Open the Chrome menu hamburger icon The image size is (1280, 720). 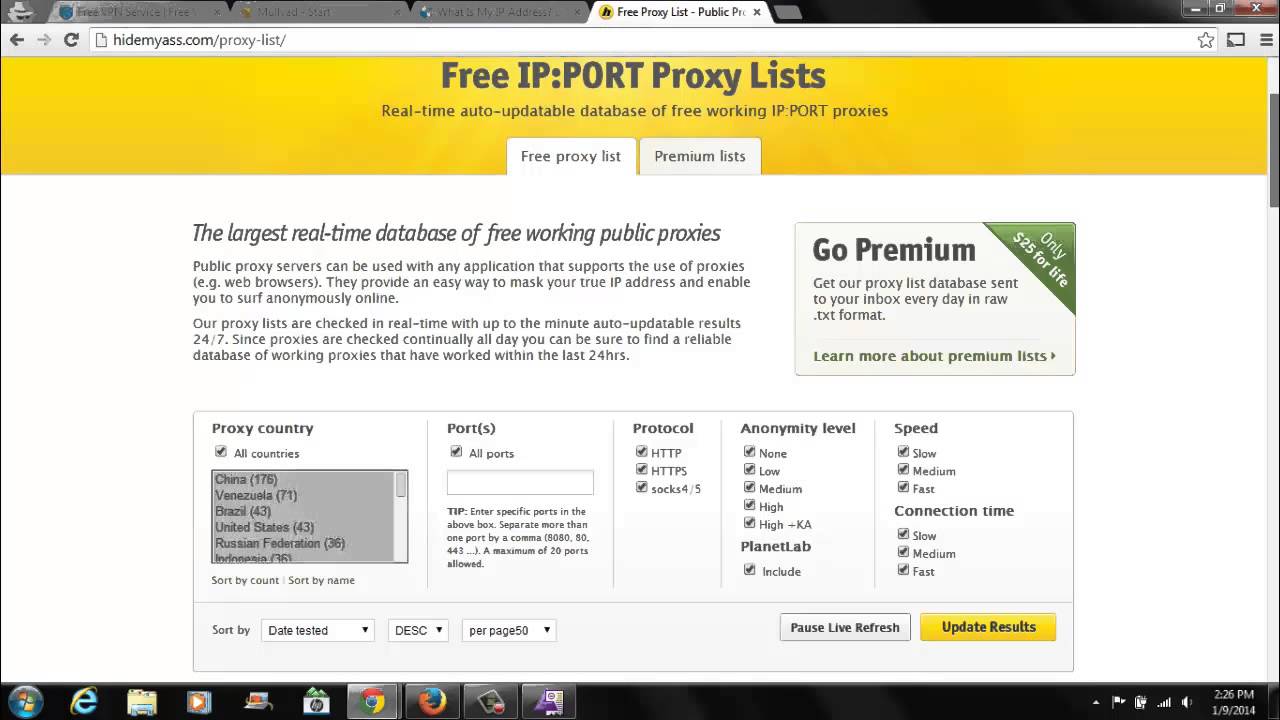[1264, 40]
